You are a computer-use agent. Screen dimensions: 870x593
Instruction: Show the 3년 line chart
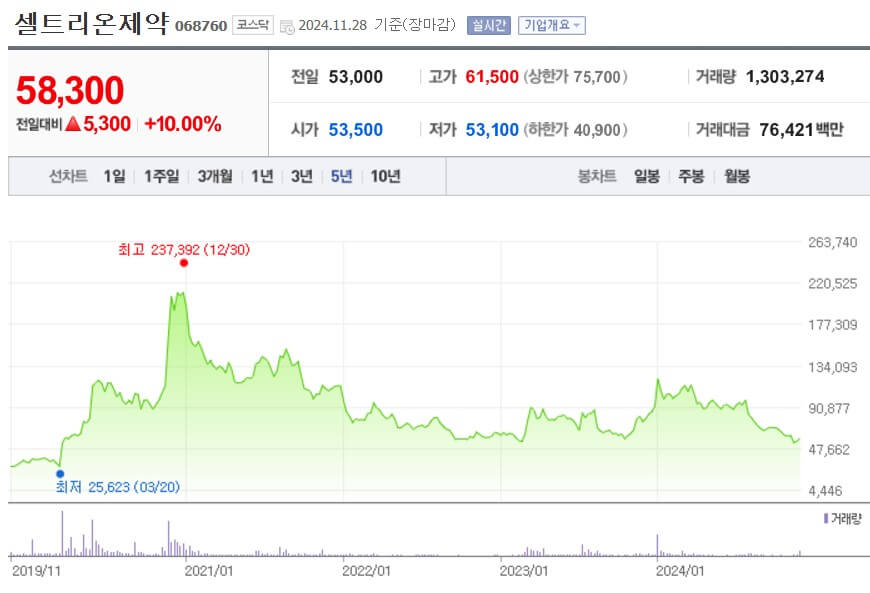coord(302,176)
